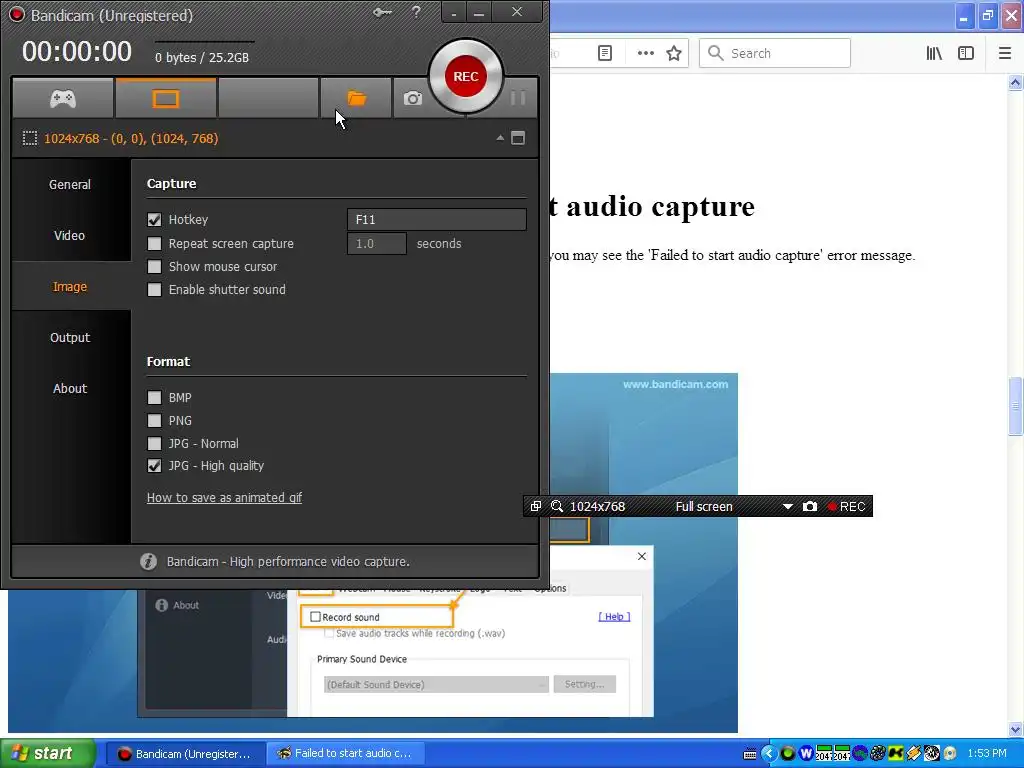Screen dimensions: 1024x768
Task: Select the Image settings tab
Action: [70, 286]
